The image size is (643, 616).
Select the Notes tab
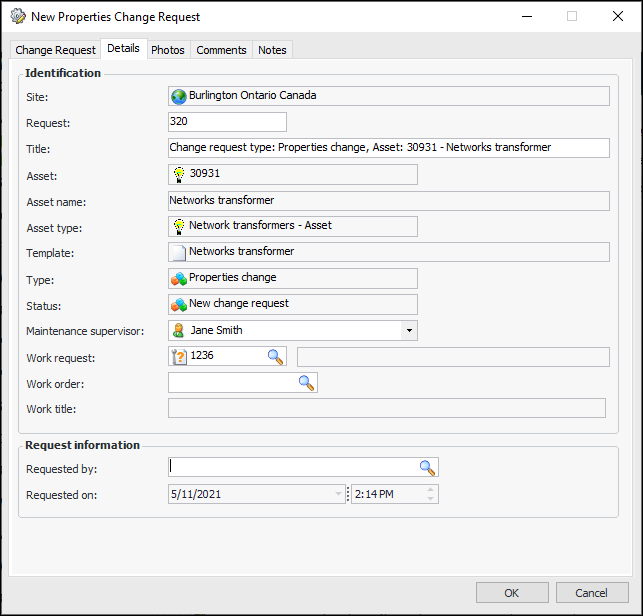272,50
